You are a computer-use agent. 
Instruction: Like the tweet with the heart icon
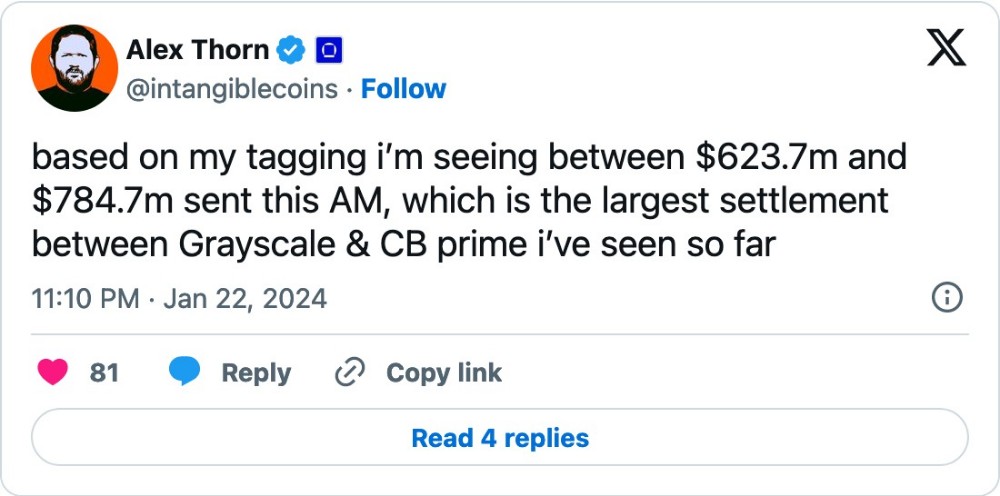pyautogui.click(x=53, y=373)
